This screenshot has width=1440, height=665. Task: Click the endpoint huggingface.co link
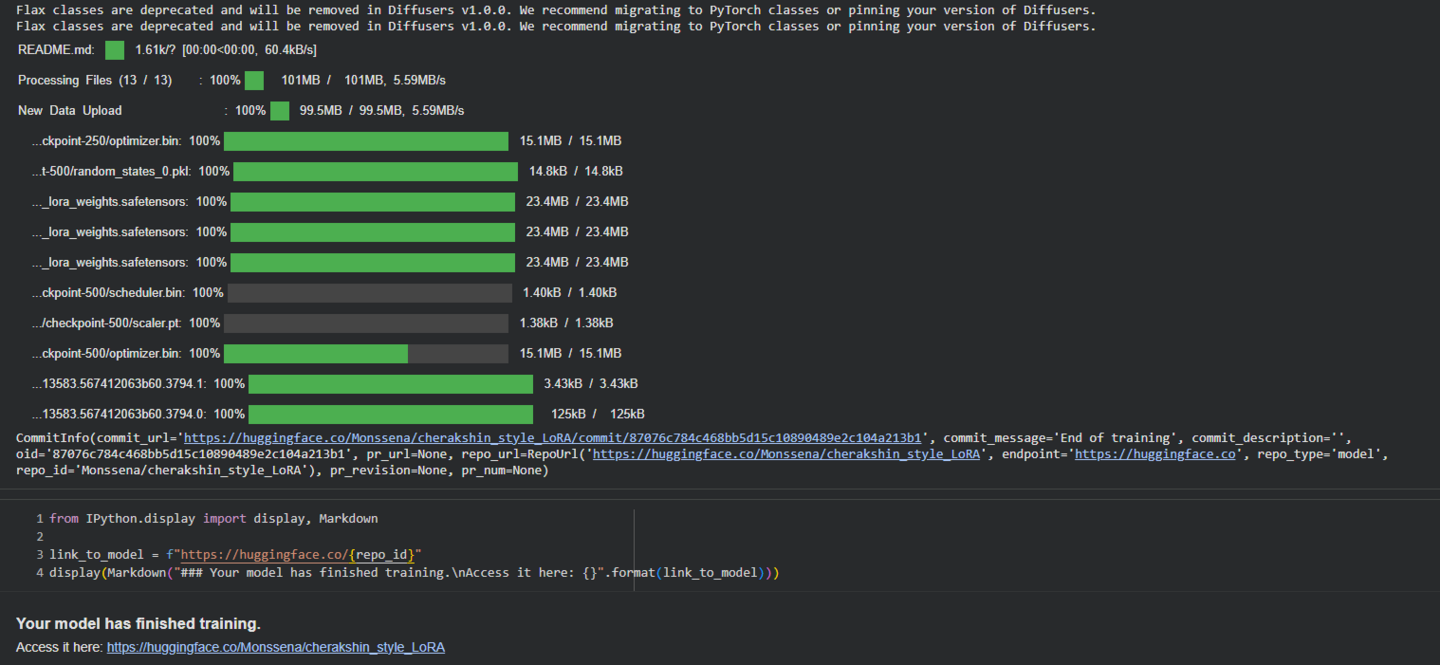click(1154, 454)
